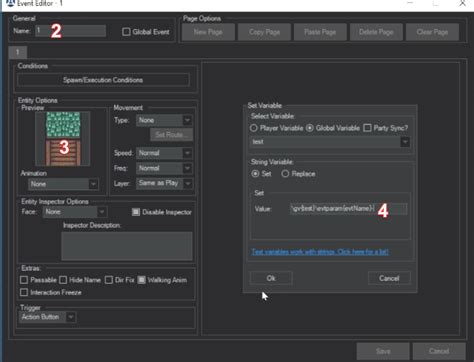Click the Event Editor app icon in title bar
474x362 pixels.
(10, 3)
